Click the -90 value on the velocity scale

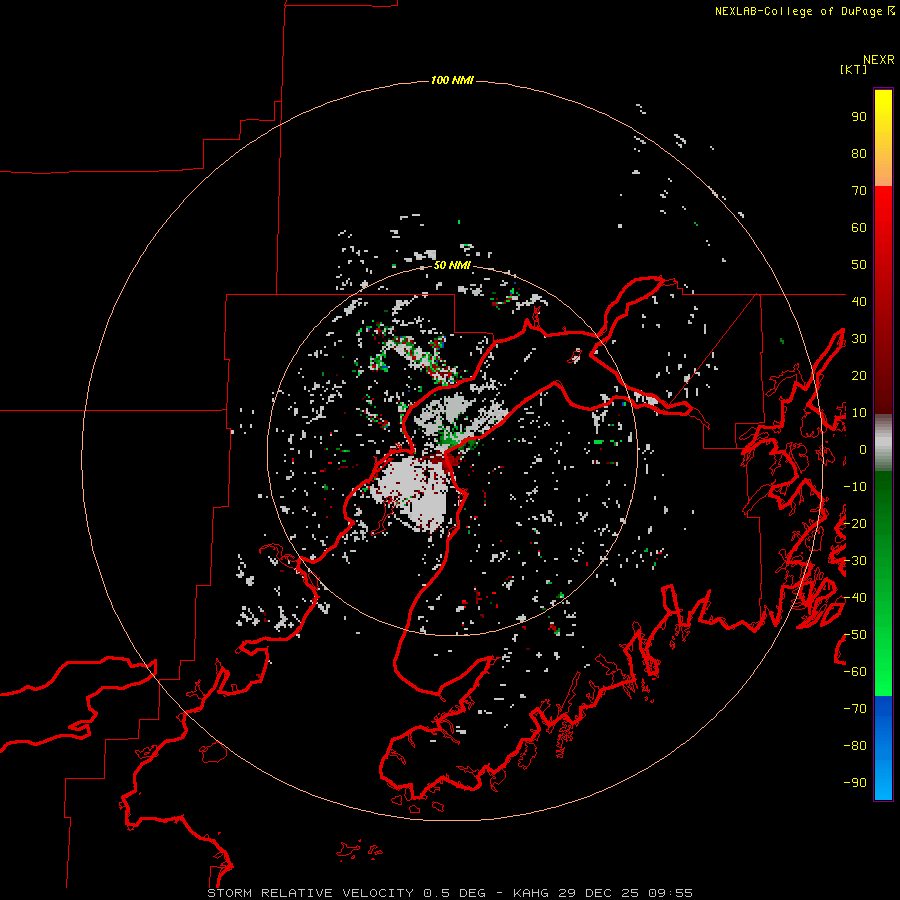tap(855, 783)
